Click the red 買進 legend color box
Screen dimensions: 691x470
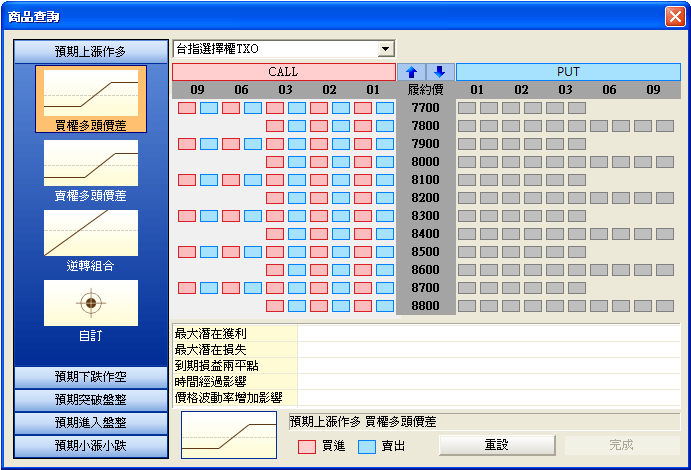(308, 445)
